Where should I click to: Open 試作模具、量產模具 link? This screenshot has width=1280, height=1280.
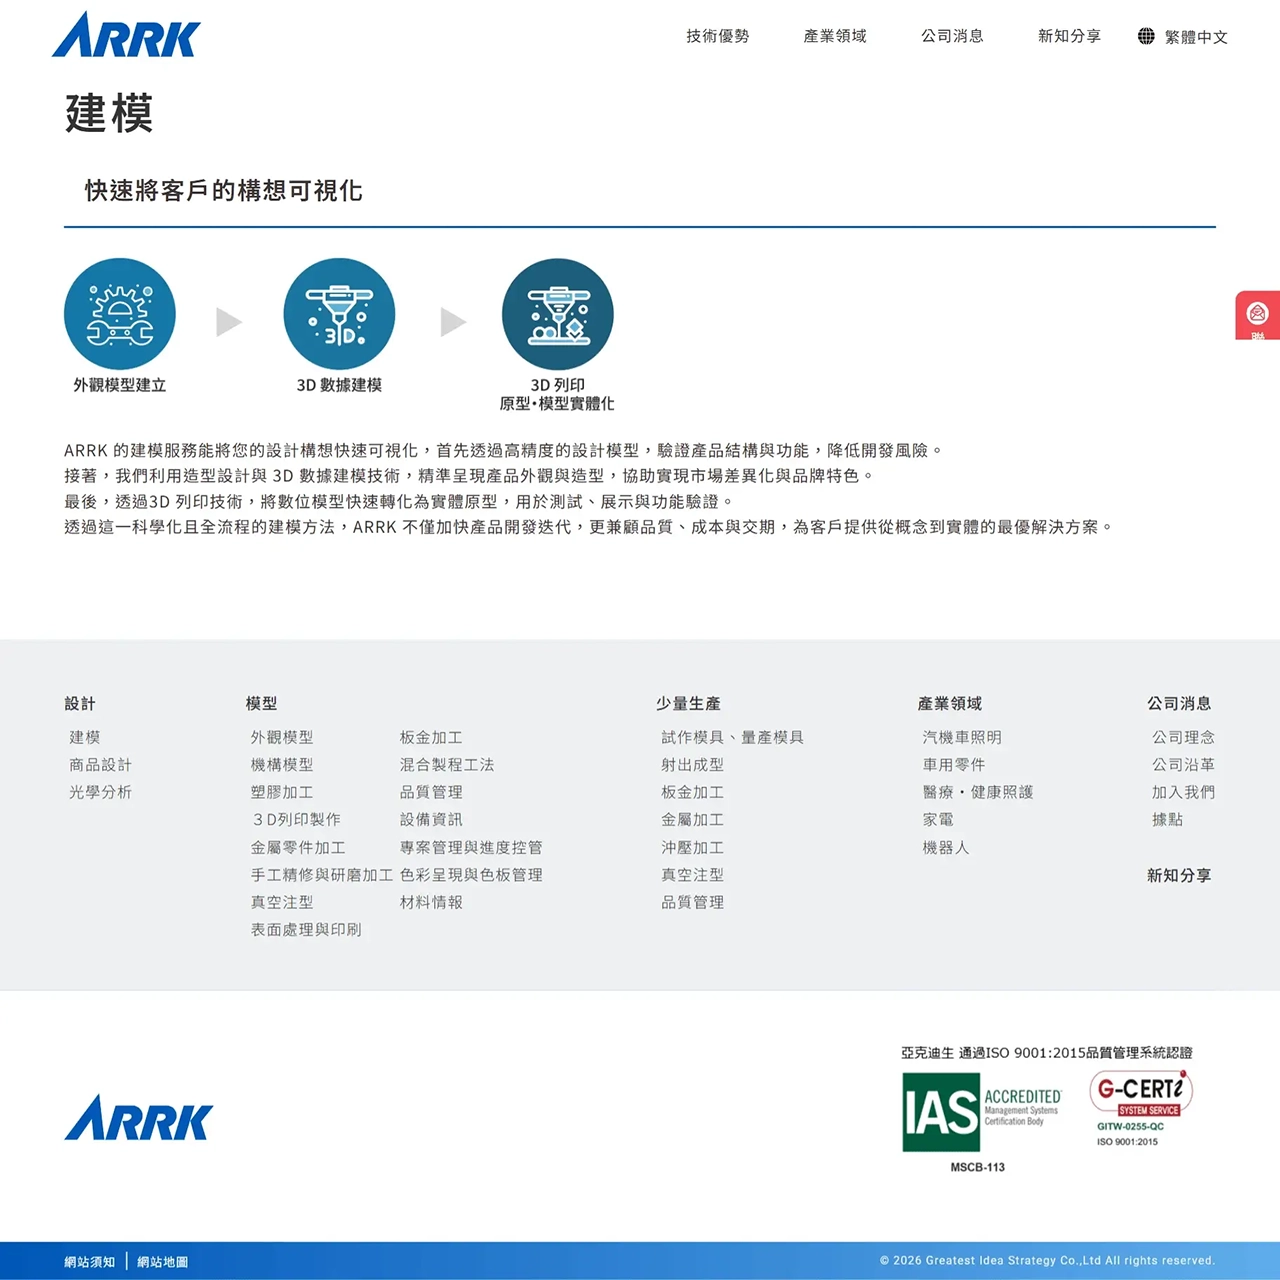pyautogui.click(x=733, y=737)
